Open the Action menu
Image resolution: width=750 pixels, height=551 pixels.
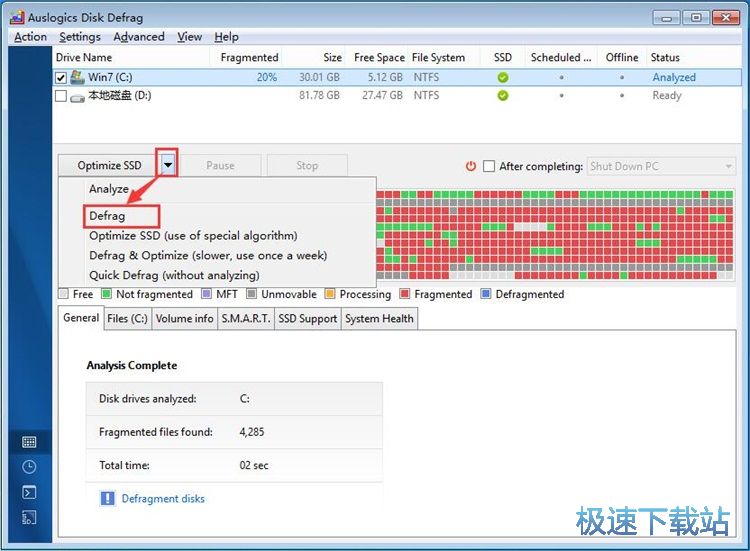coord(31,37)
